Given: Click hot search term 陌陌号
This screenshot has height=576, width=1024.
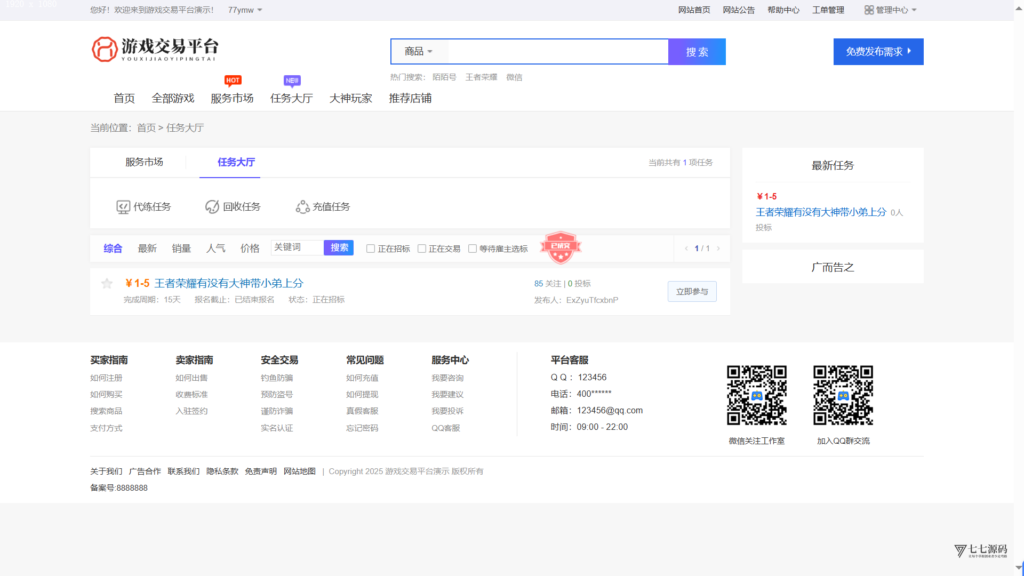Looking at the screenshot, I should (444, 77).
